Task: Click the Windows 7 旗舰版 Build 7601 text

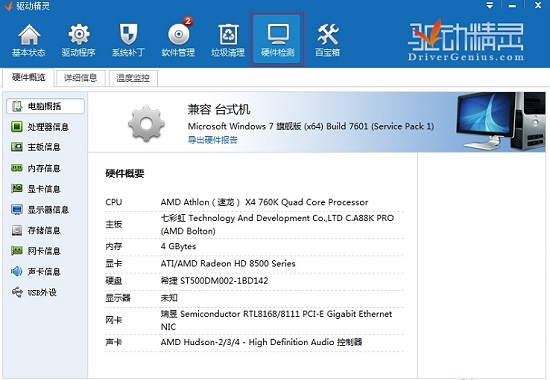Action: [311, 126]
